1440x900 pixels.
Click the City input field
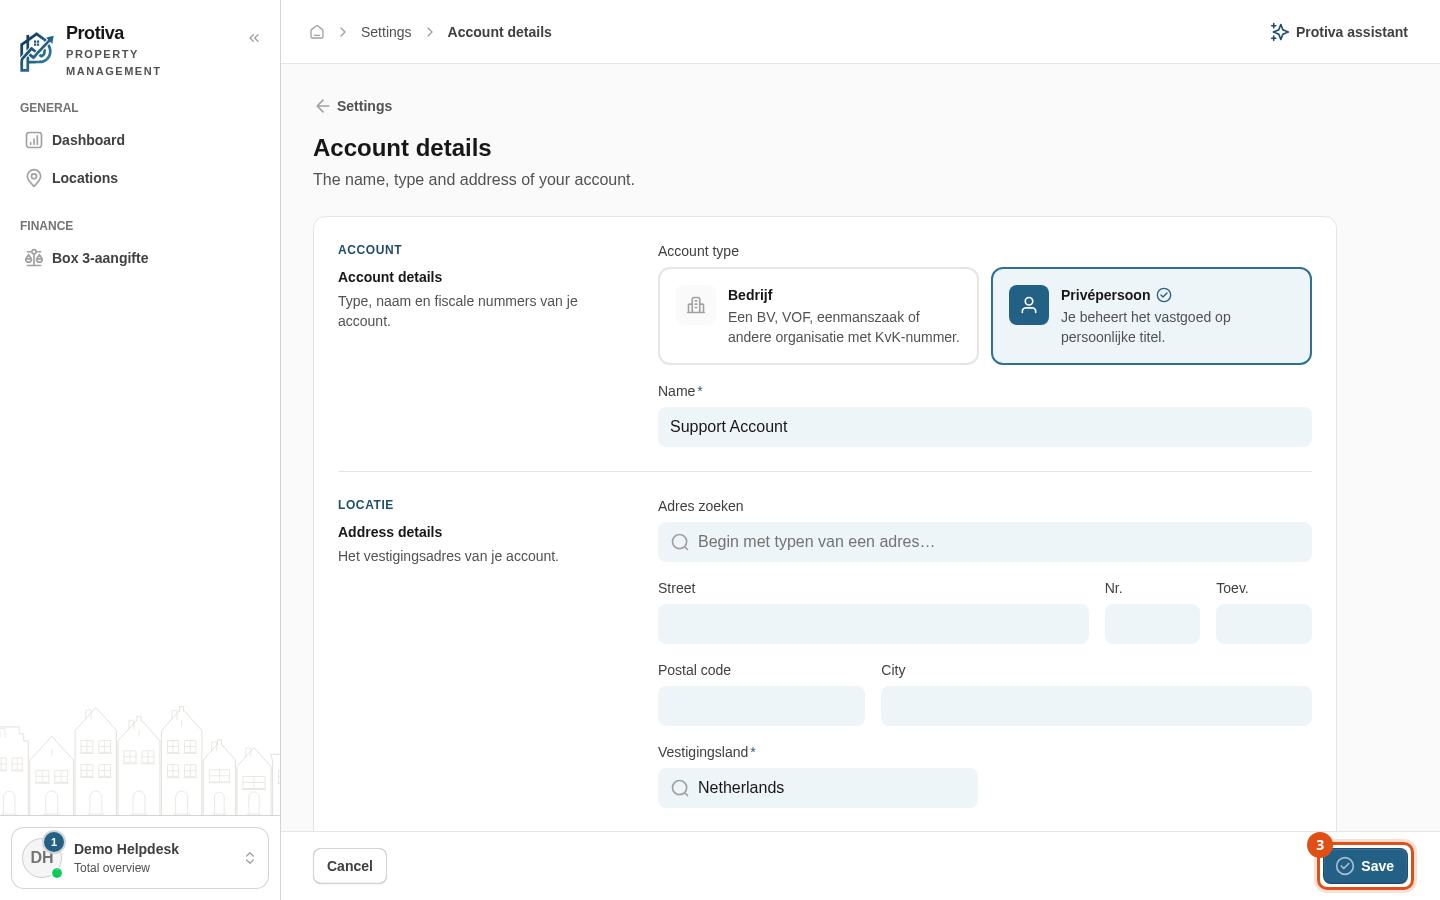1096,706
